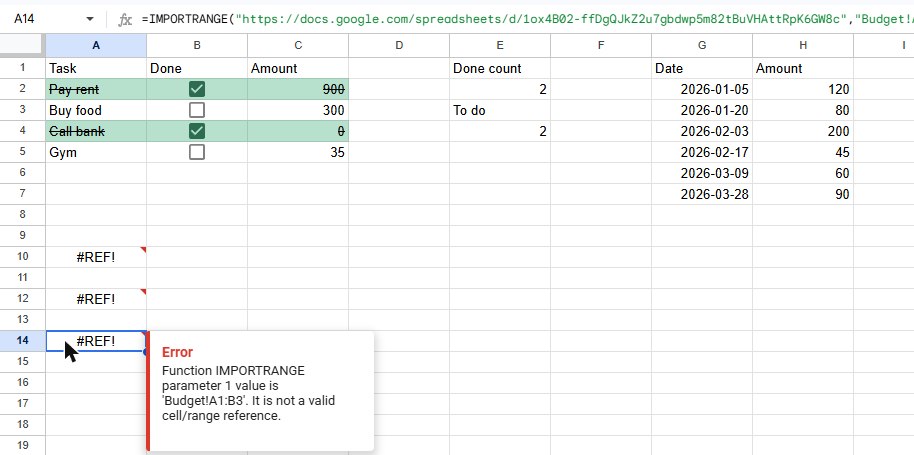Select column A header
Image resolution: width=914 pixels, height=455 pixels.
[x=96, y=45]
